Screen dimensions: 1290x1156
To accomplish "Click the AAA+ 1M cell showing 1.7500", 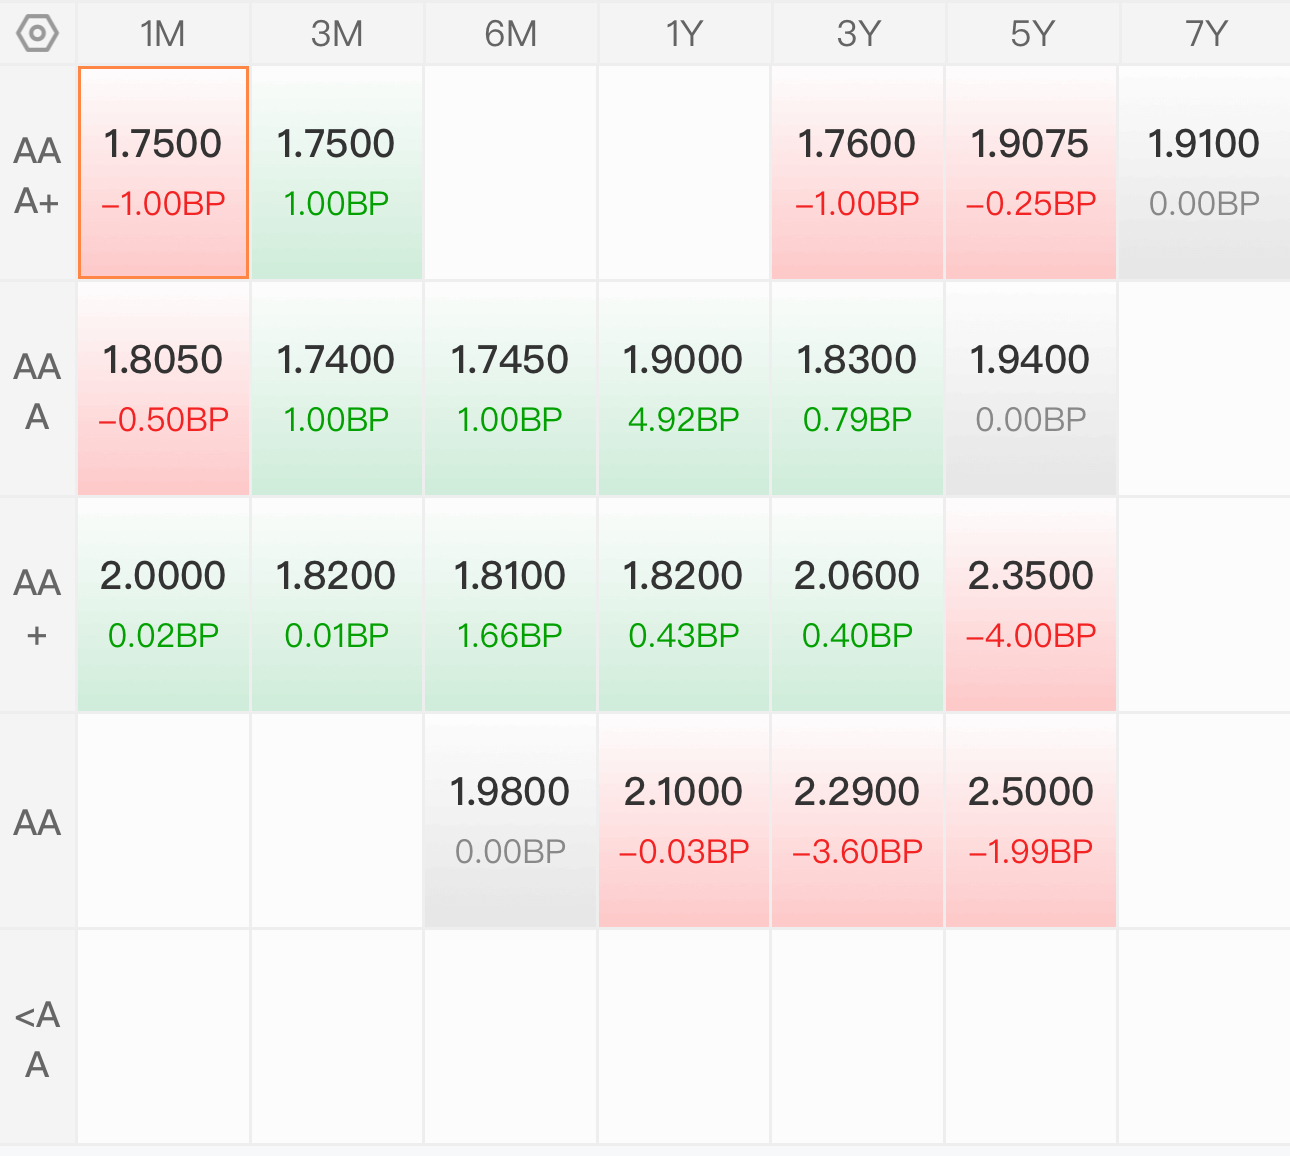I will (x=163, y=173).
